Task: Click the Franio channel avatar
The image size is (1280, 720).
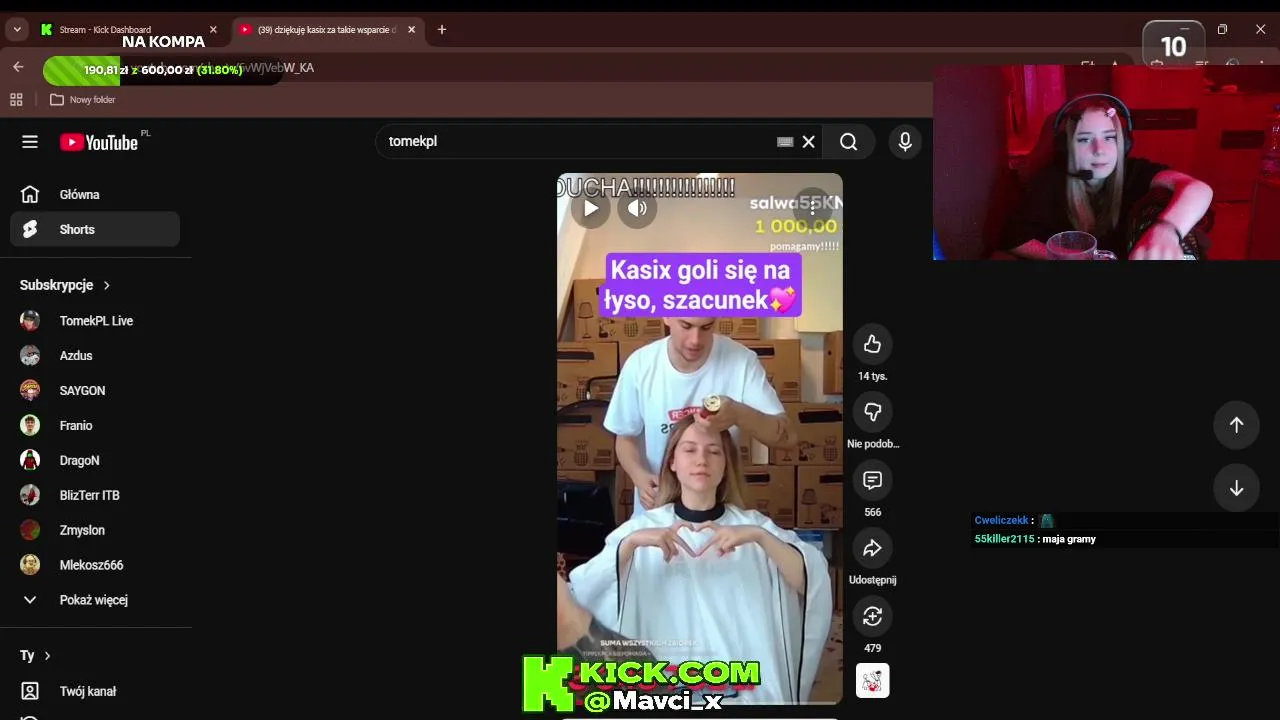Action: coord(30,426)
